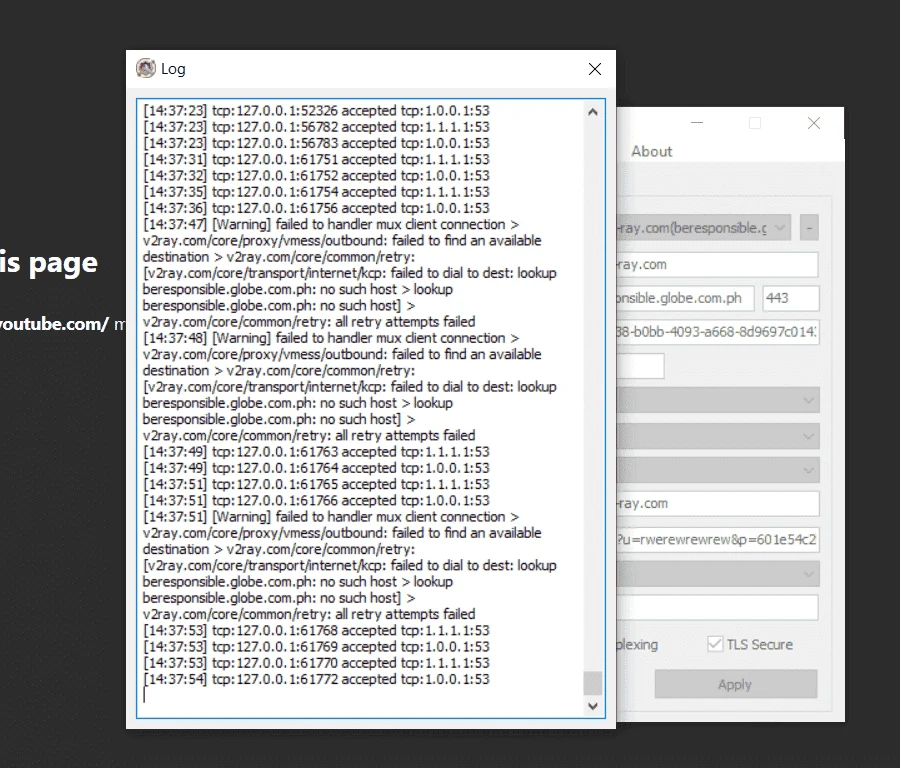Click the log scrollbar up arrow
Image resolution: width=900 pixels, height=768 pixels.
(x=593, y=112)
